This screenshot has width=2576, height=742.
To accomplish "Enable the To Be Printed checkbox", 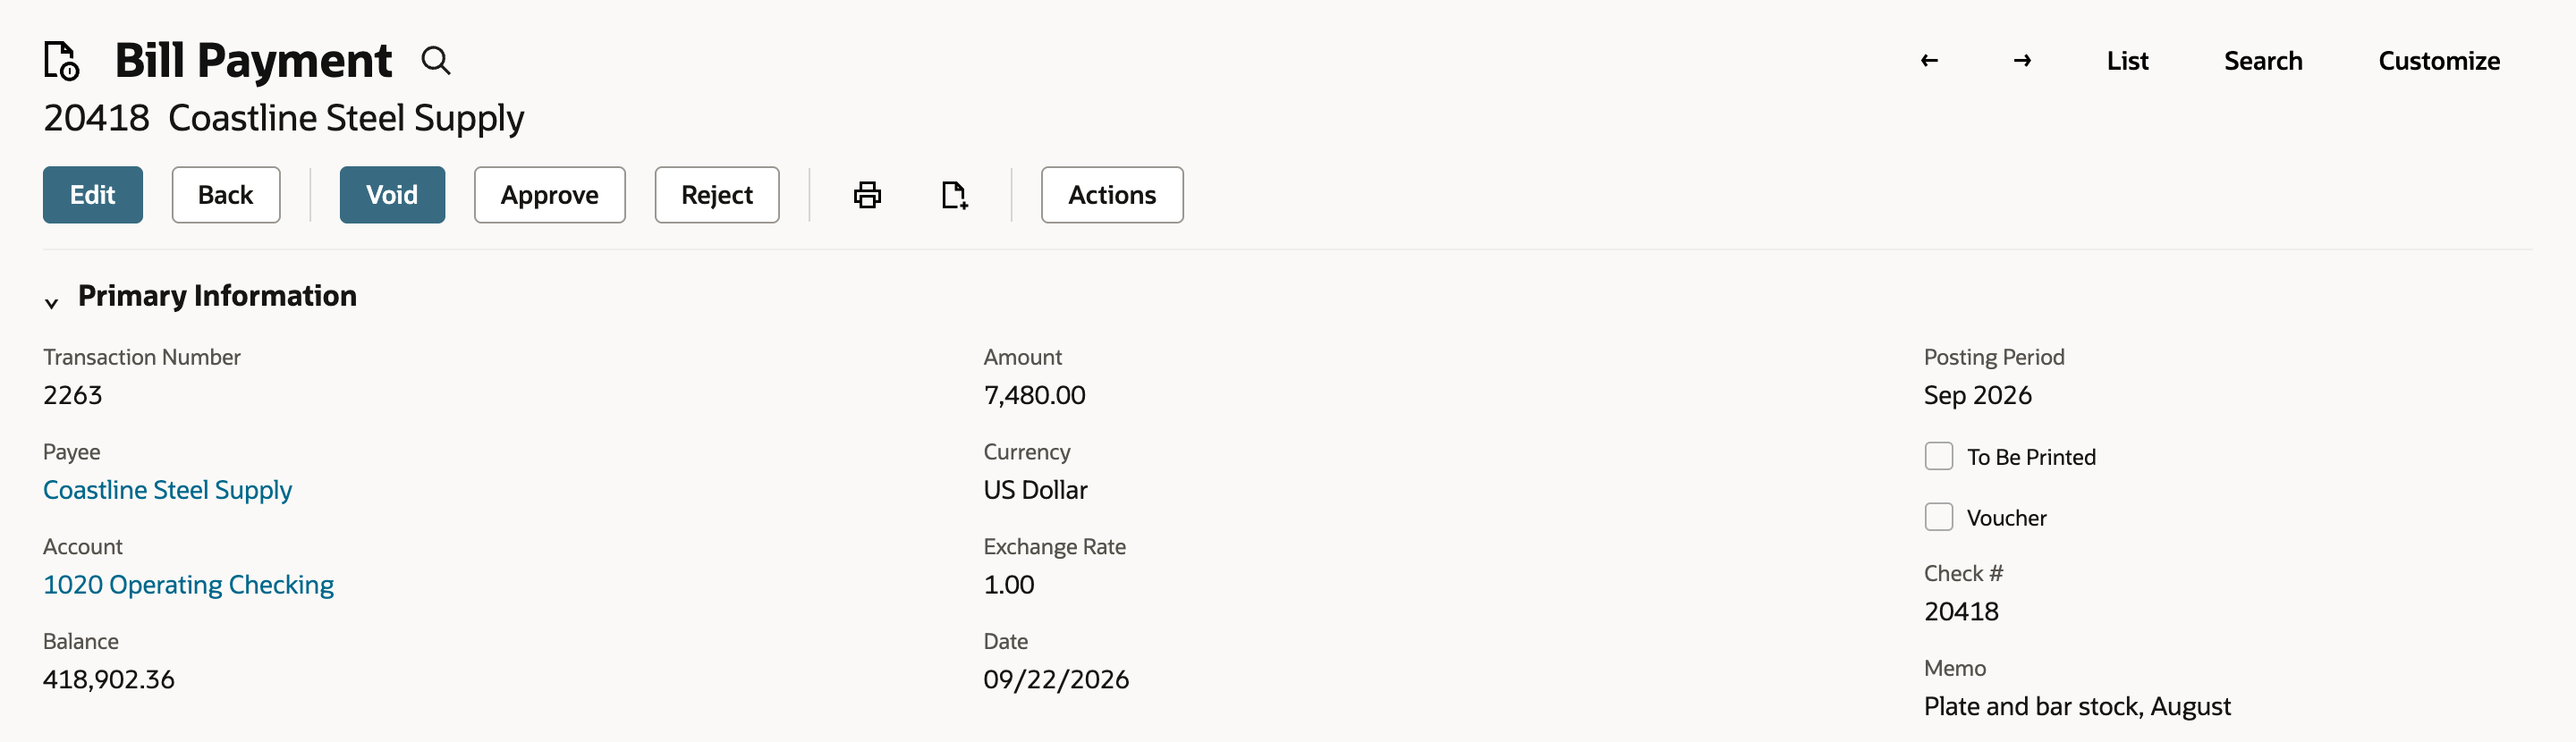I will 1938,456.
